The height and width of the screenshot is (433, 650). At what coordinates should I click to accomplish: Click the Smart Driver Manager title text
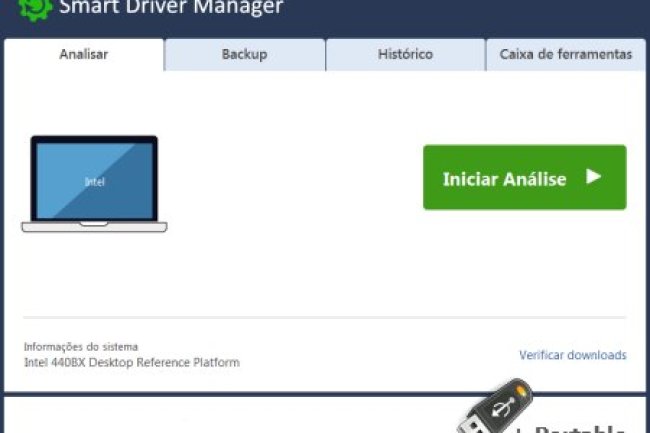coord(170,9)
